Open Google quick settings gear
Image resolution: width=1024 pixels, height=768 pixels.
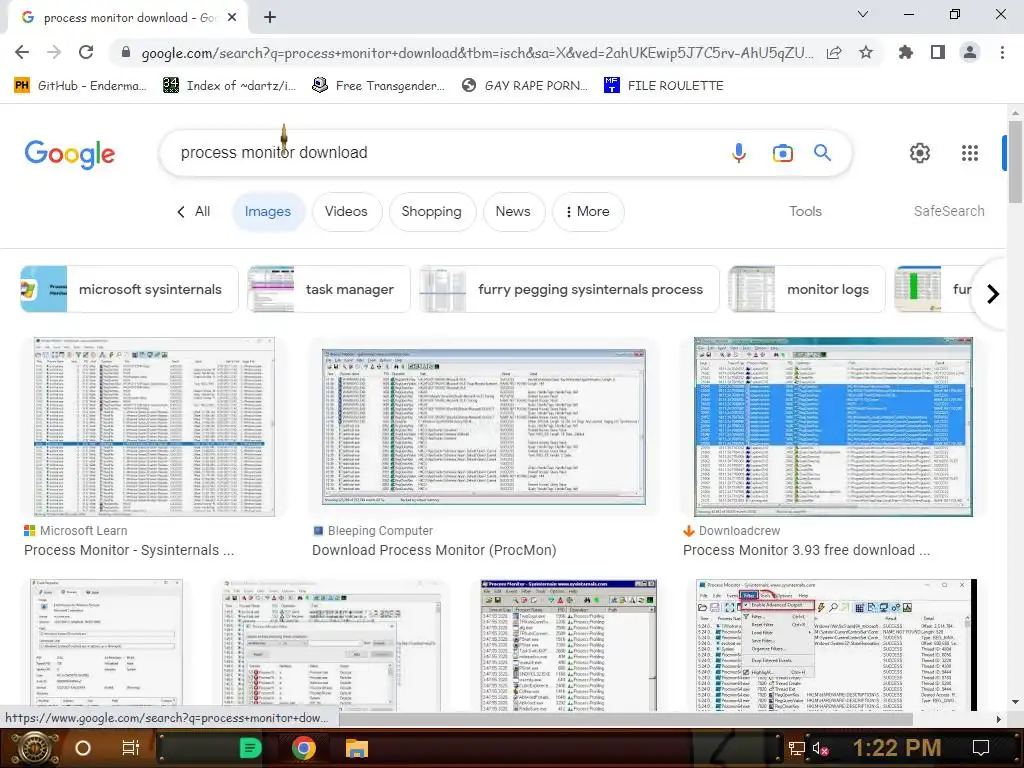[x=920, y=153]
